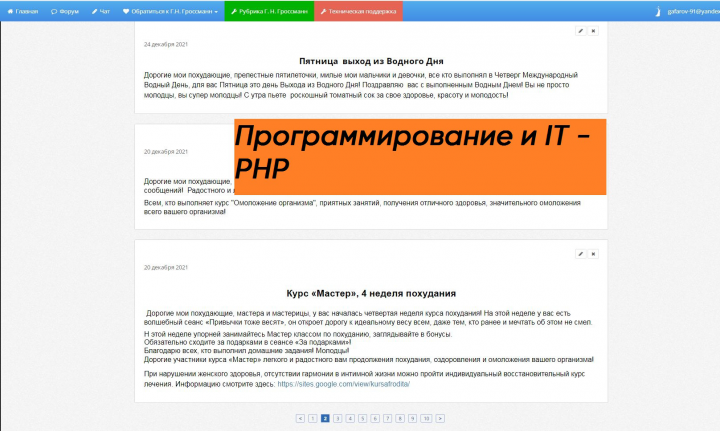
Task: Go to pagination page 9
Action: point(412,418)
